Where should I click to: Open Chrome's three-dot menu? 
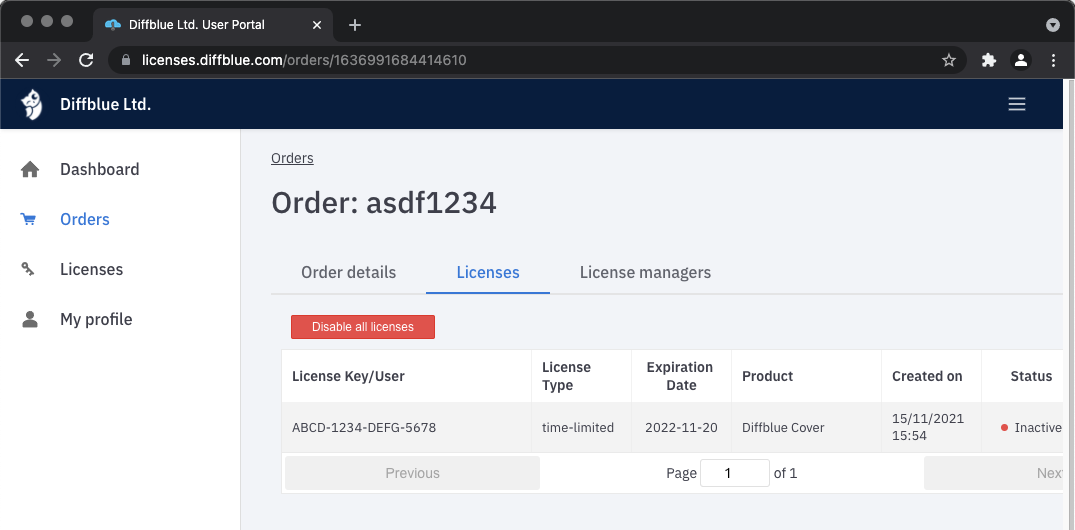point(1053,60)
